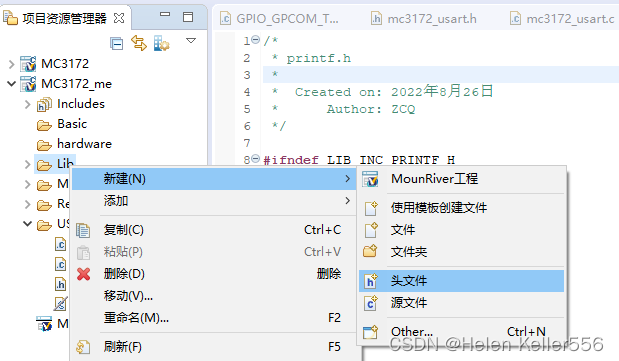Click the '#ifndef LIB_INC_PRINTF_H' line
Screen dimensions: 619x361
359,160
